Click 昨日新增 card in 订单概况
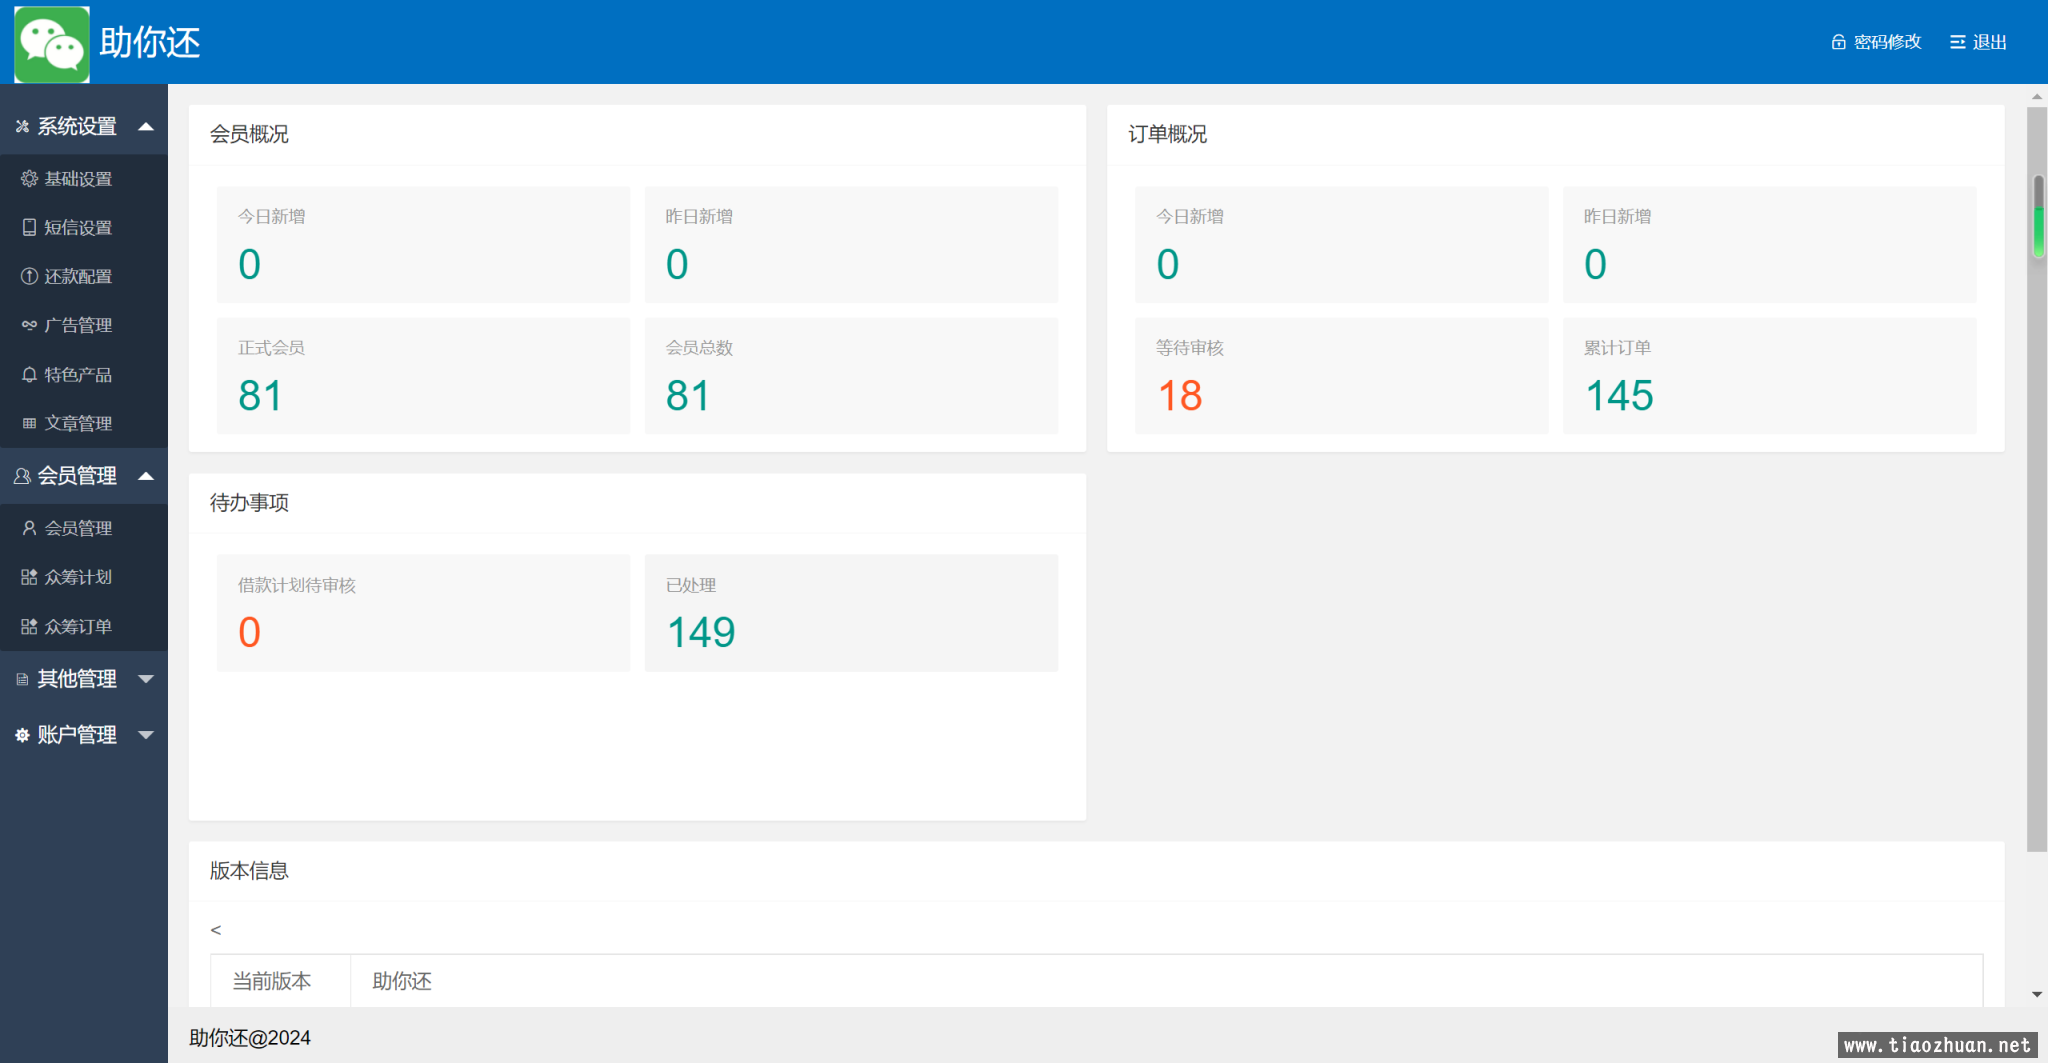2048x1063 pixels. pyautogui.click(x=1769, y=245)
